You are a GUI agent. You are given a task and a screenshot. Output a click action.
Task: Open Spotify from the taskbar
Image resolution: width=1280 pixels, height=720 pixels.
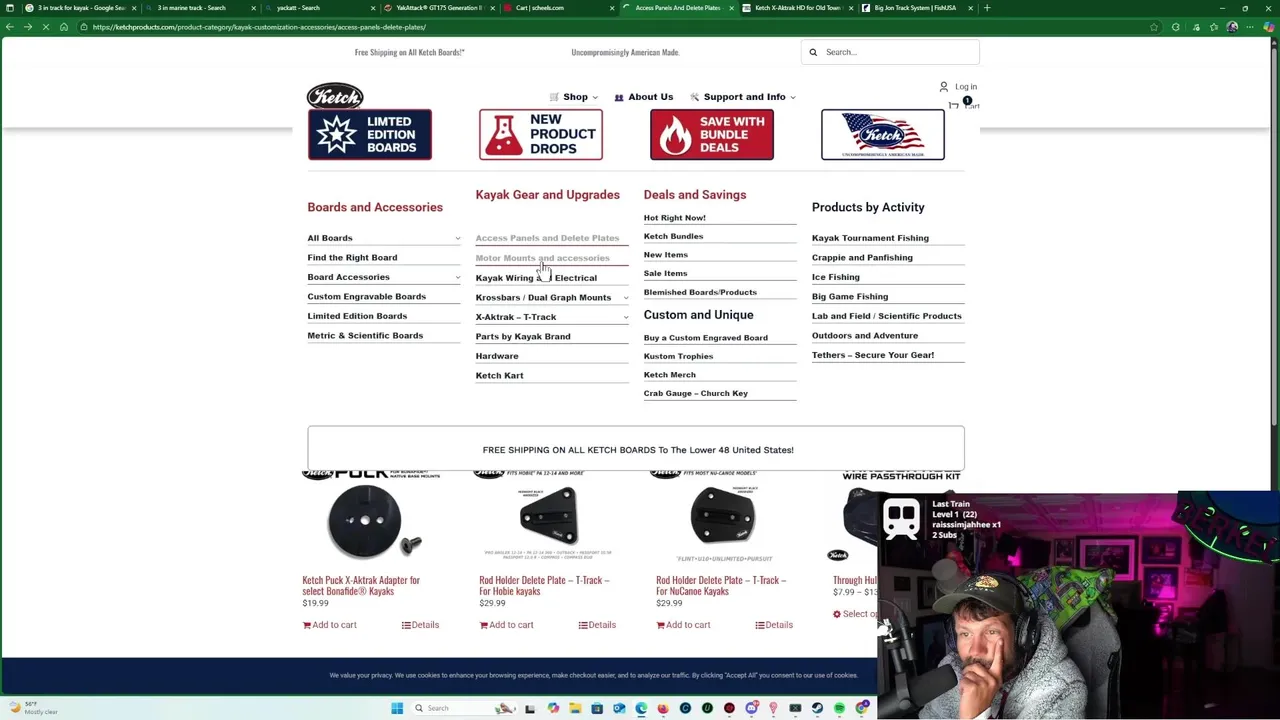pyautogui.click(x=839, y=708)
